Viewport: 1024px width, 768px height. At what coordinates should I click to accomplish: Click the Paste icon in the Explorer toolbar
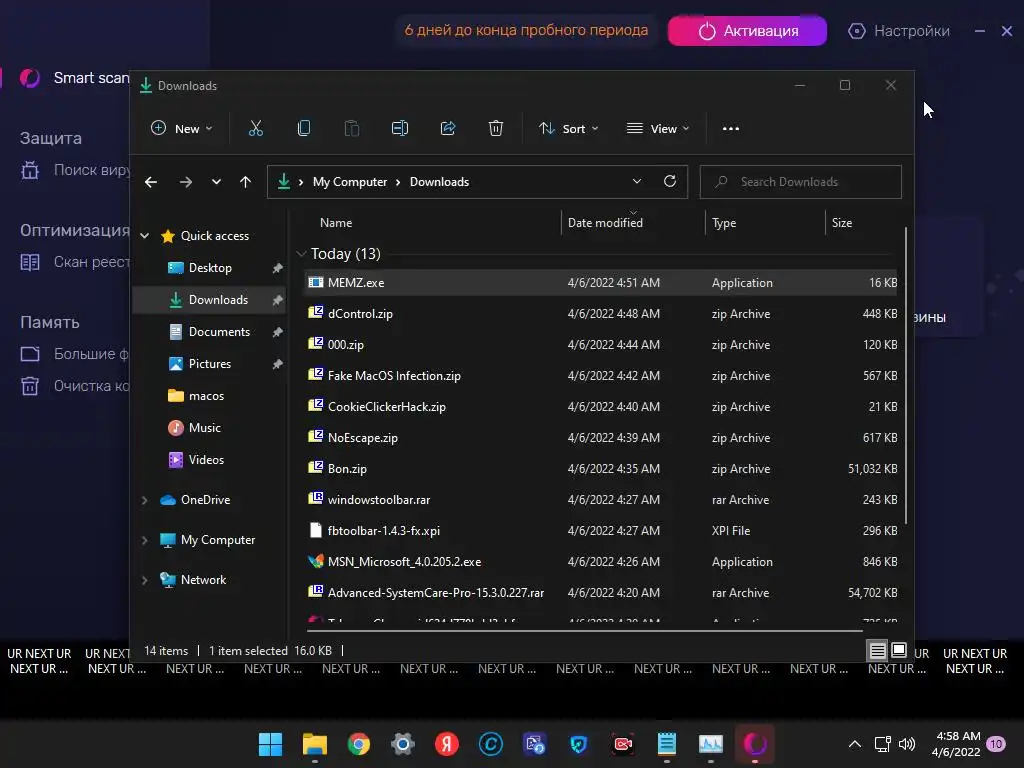[x=352, y=129]
